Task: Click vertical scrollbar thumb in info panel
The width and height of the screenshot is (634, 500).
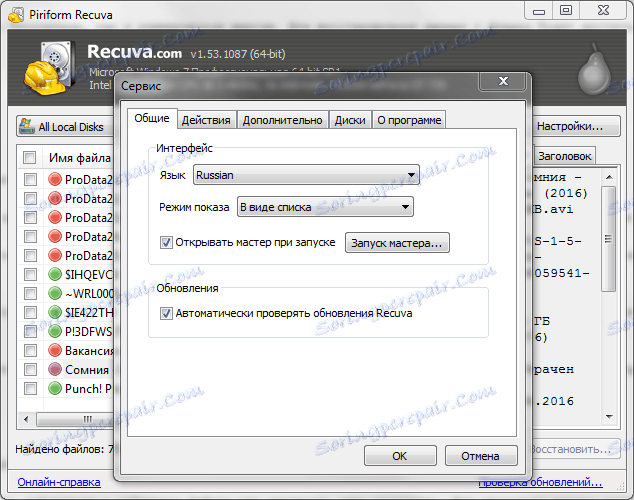Action: [608, 238]
